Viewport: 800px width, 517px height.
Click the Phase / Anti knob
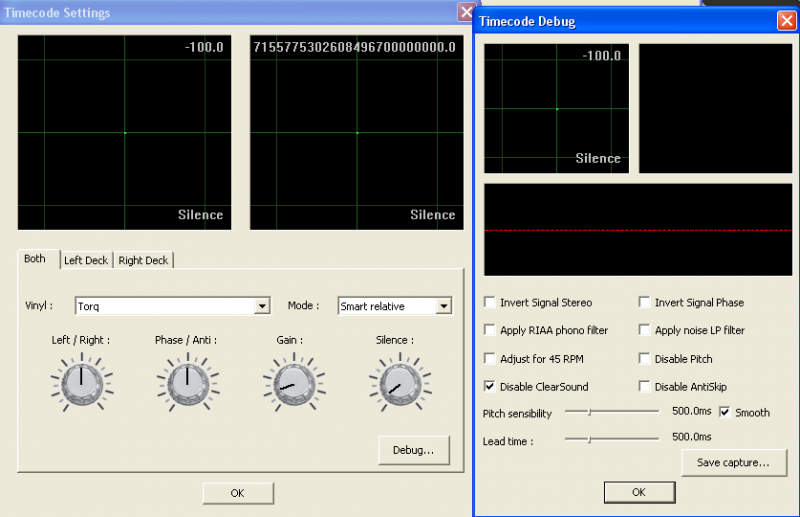(x=185, y=382)
